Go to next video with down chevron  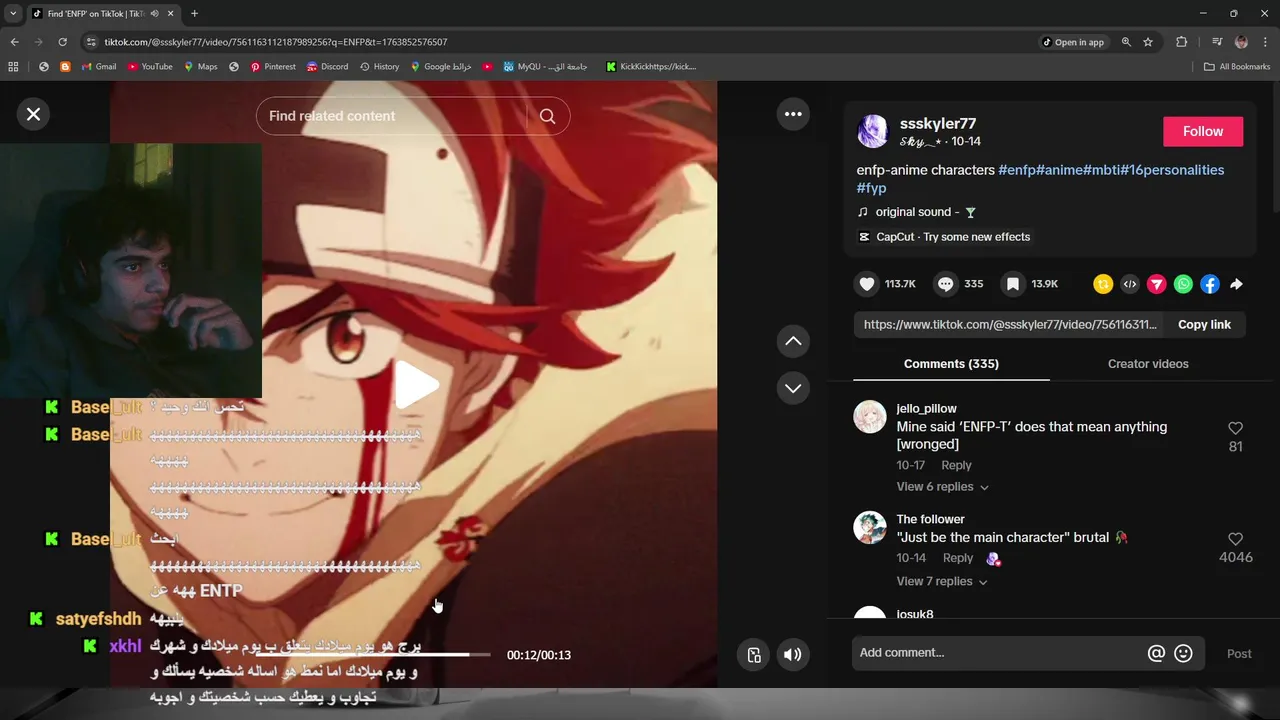click(793, 388)
